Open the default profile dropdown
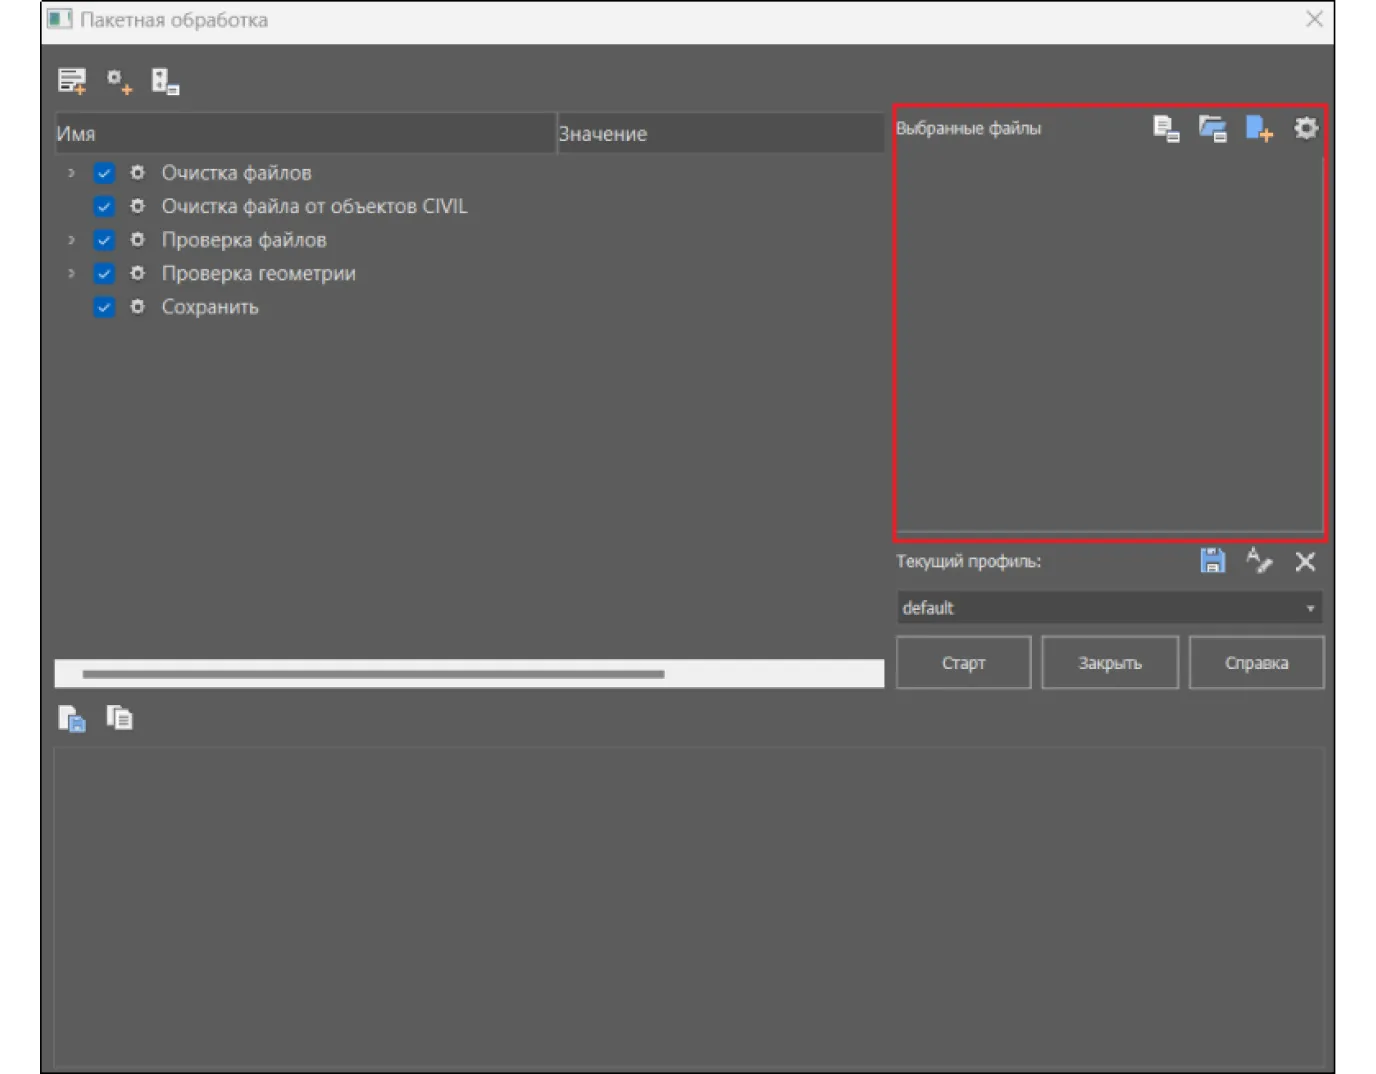Image resolution: width=1376 pixels, height=1074 pixels. pyautogui.click(x=1109, y=608)
